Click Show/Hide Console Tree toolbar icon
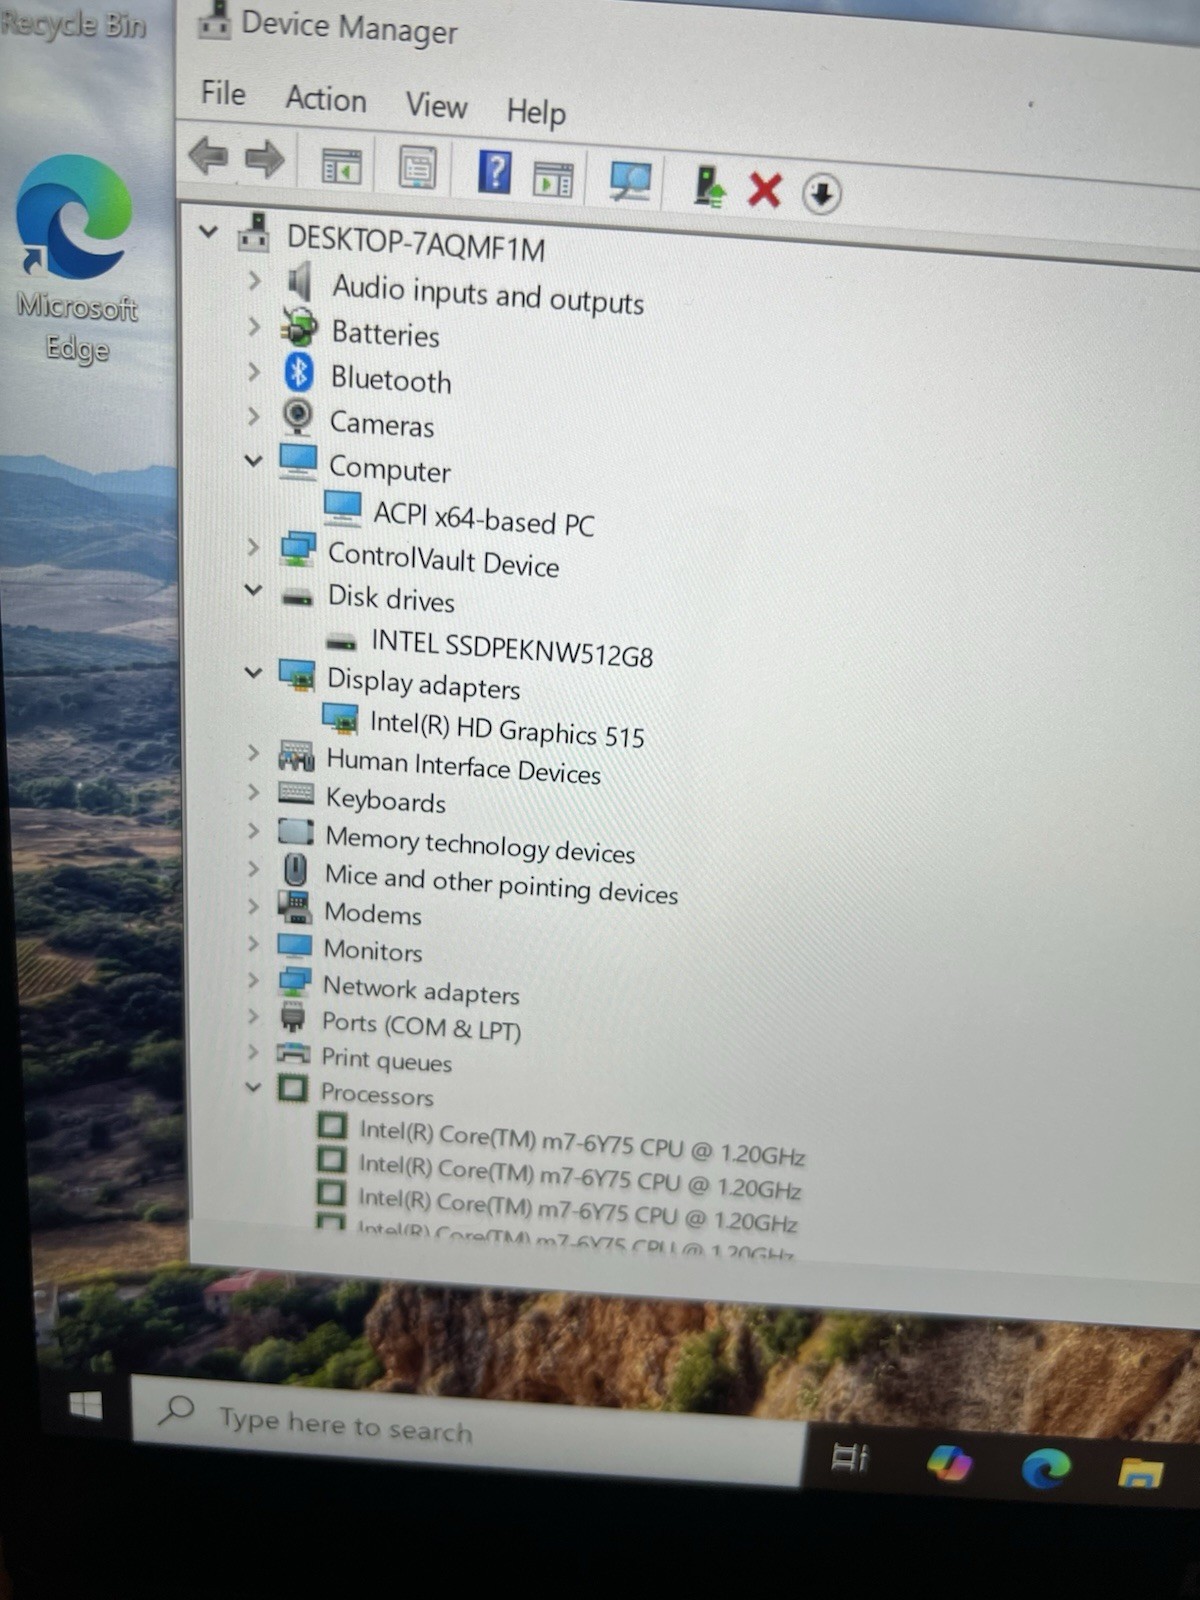 click(x=341, y=165)
